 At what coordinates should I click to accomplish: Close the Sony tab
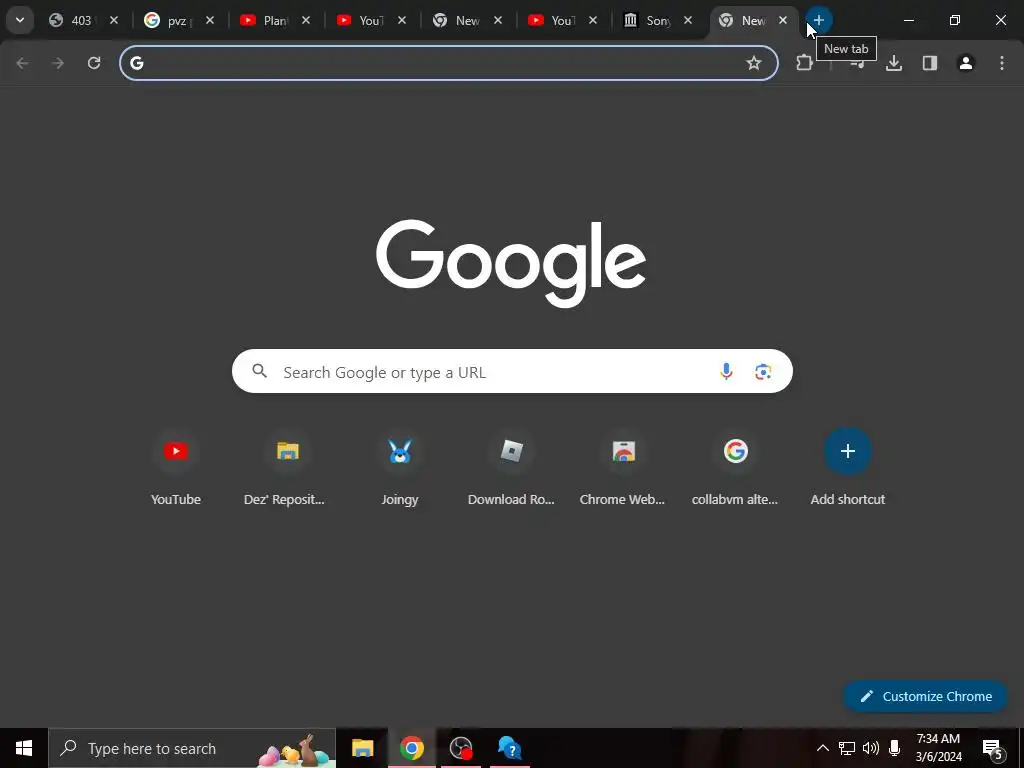coord(688,20)
